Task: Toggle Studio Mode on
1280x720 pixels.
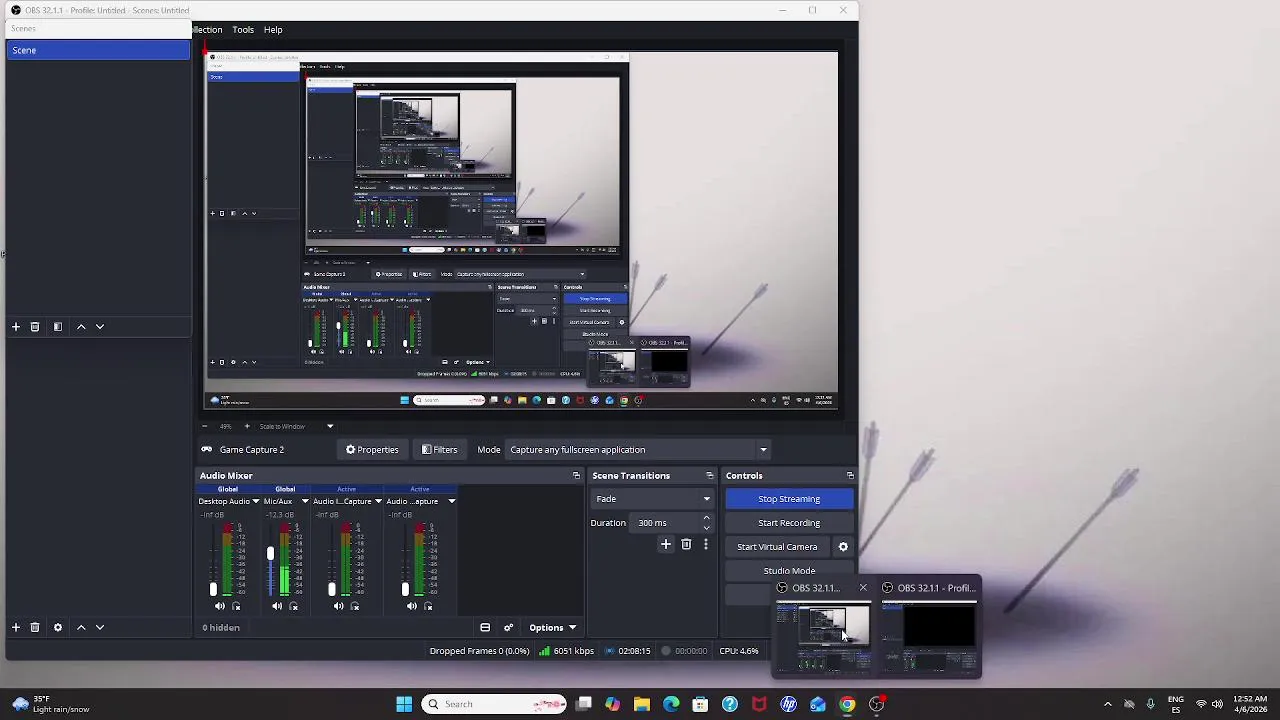Action: [789, 571]
